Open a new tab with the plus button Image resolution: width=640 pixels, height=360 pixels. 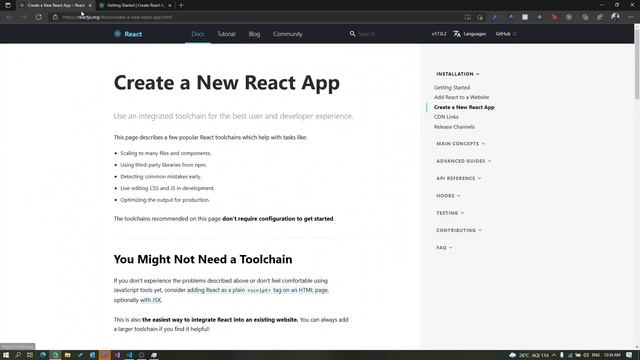click(181, 5)
